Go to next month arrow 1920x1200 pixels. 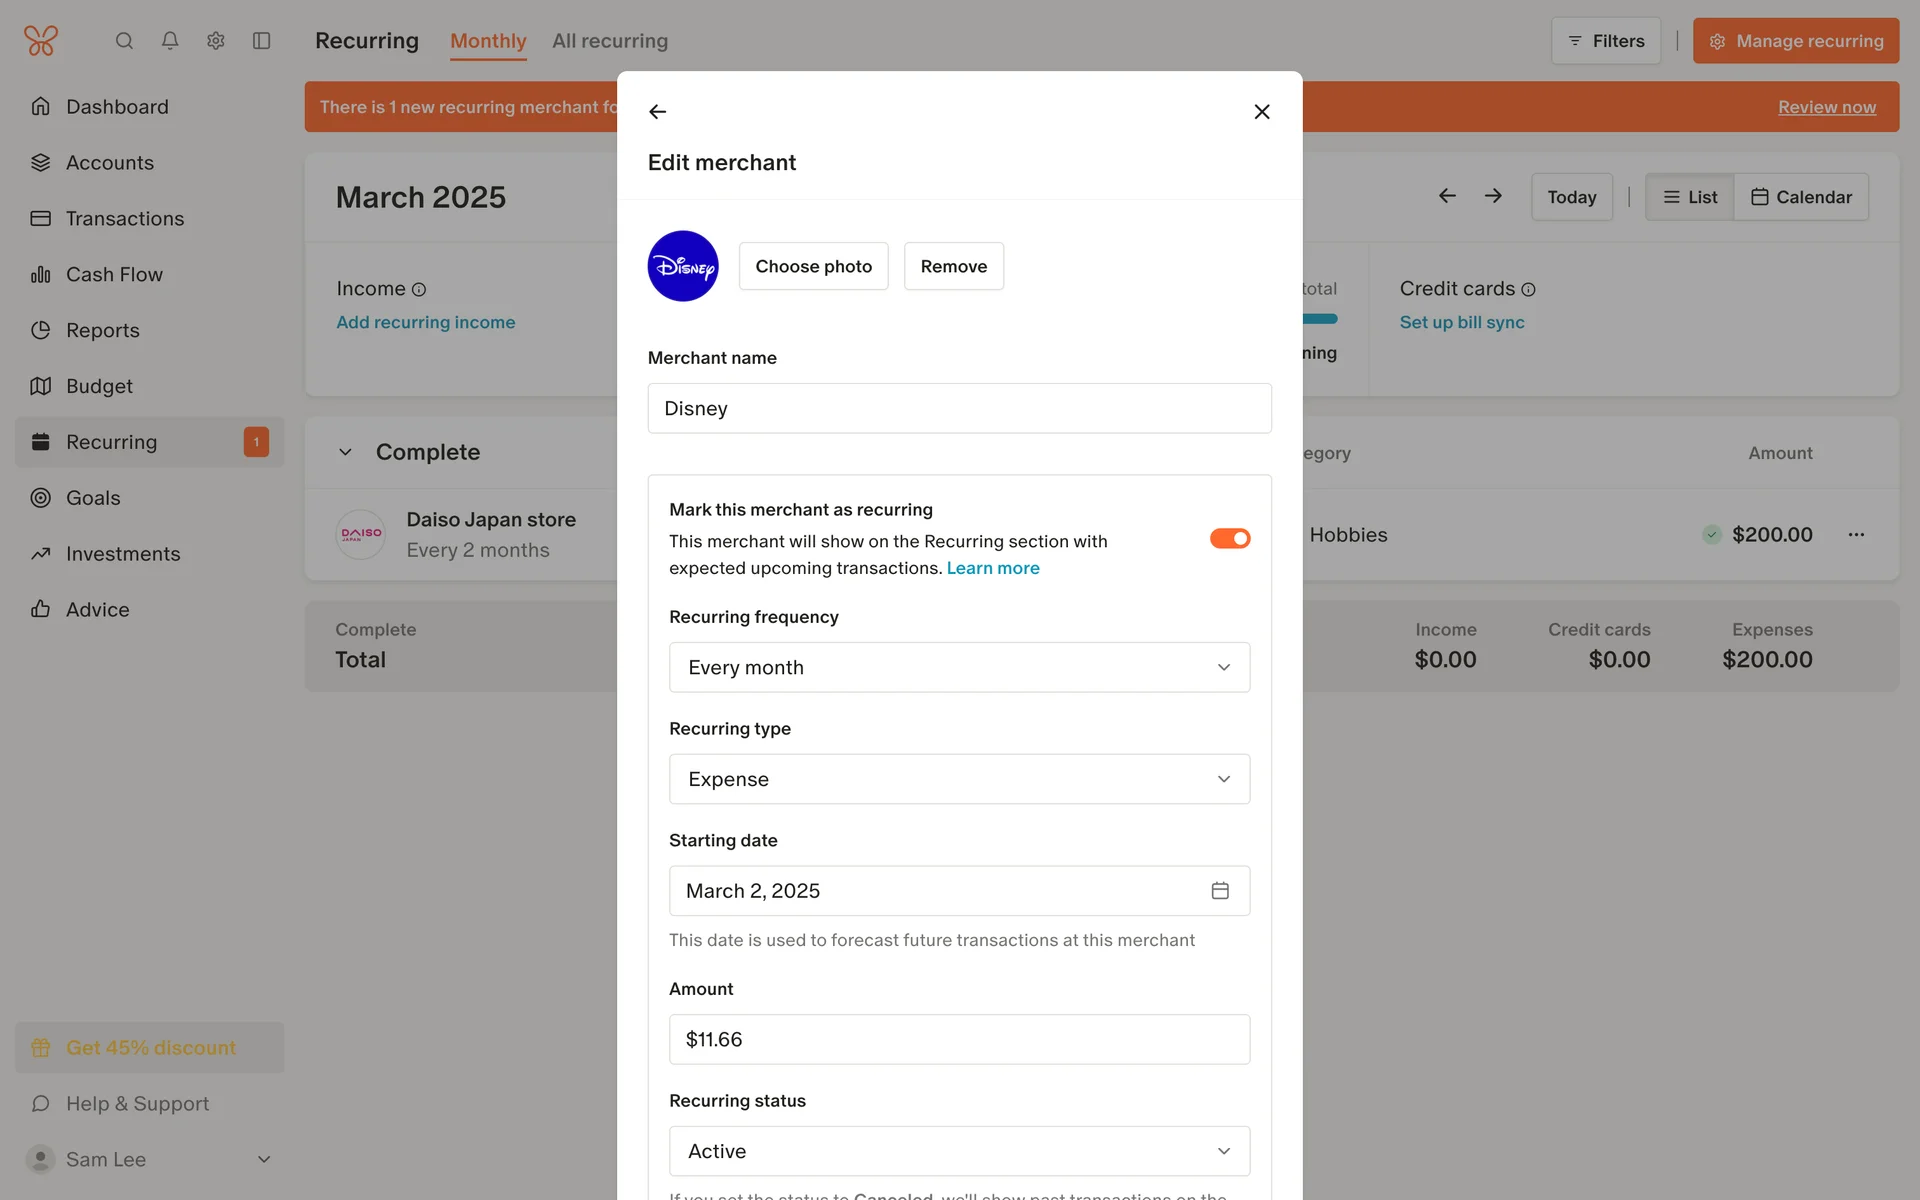click(1493, 196)
